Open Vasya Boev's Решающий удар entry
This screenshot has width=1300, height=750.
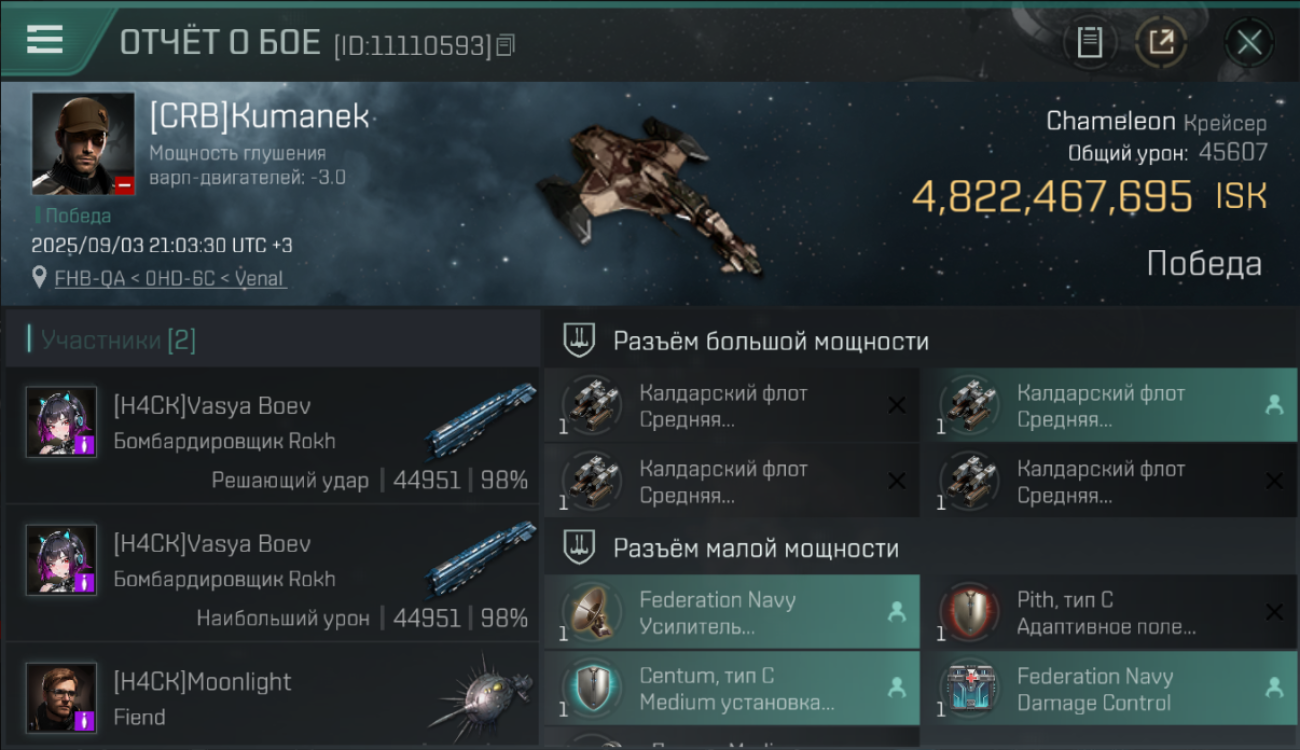[x=272, y=434]
